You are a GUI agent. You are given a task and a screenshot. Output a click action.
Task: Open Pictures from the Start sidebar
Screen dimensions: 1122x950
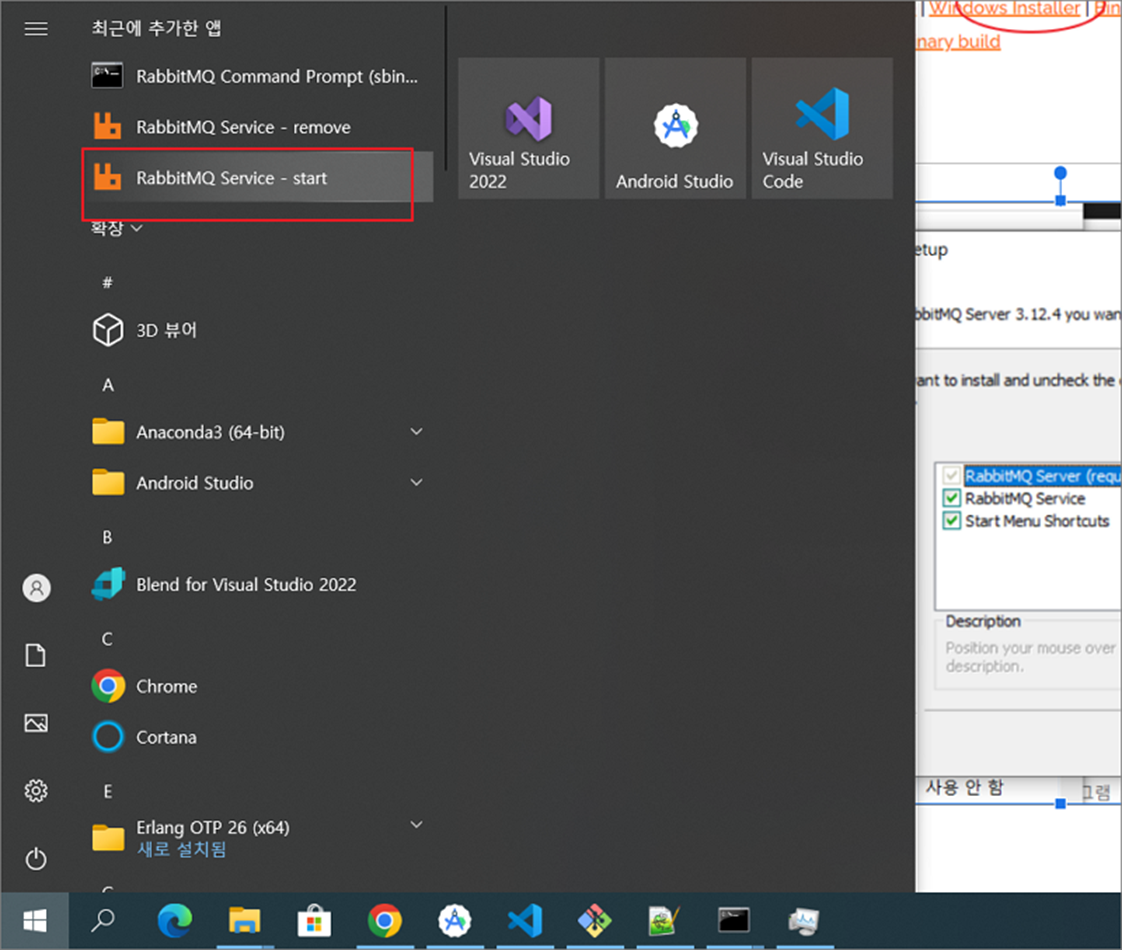(x=36, y=723)
